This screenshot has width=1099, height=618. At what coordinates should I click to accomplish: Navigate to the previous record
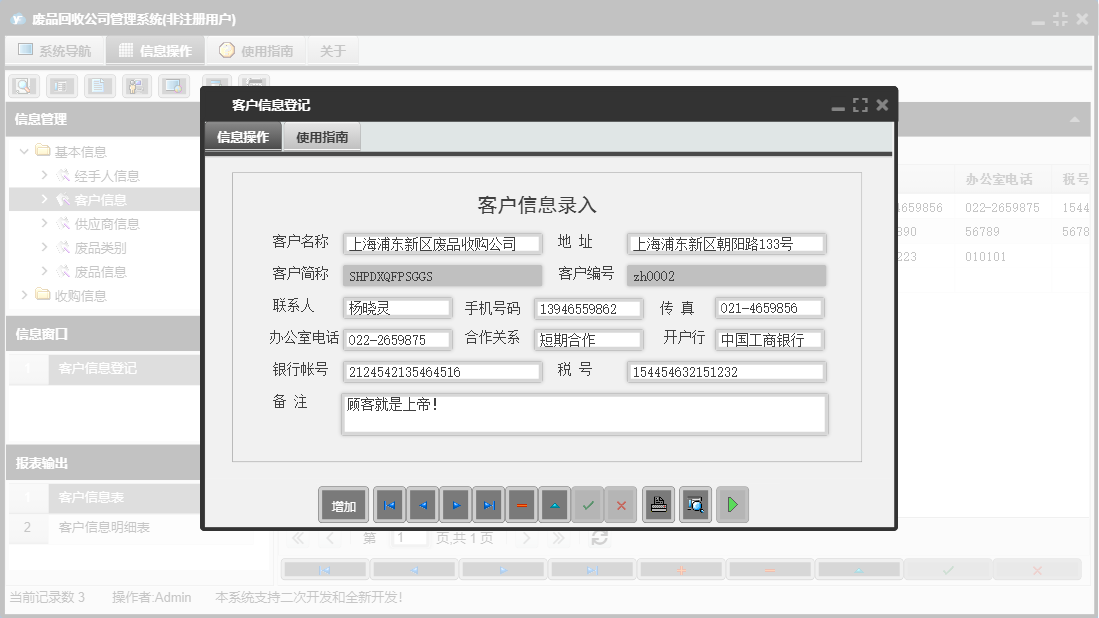click(422, 504)
